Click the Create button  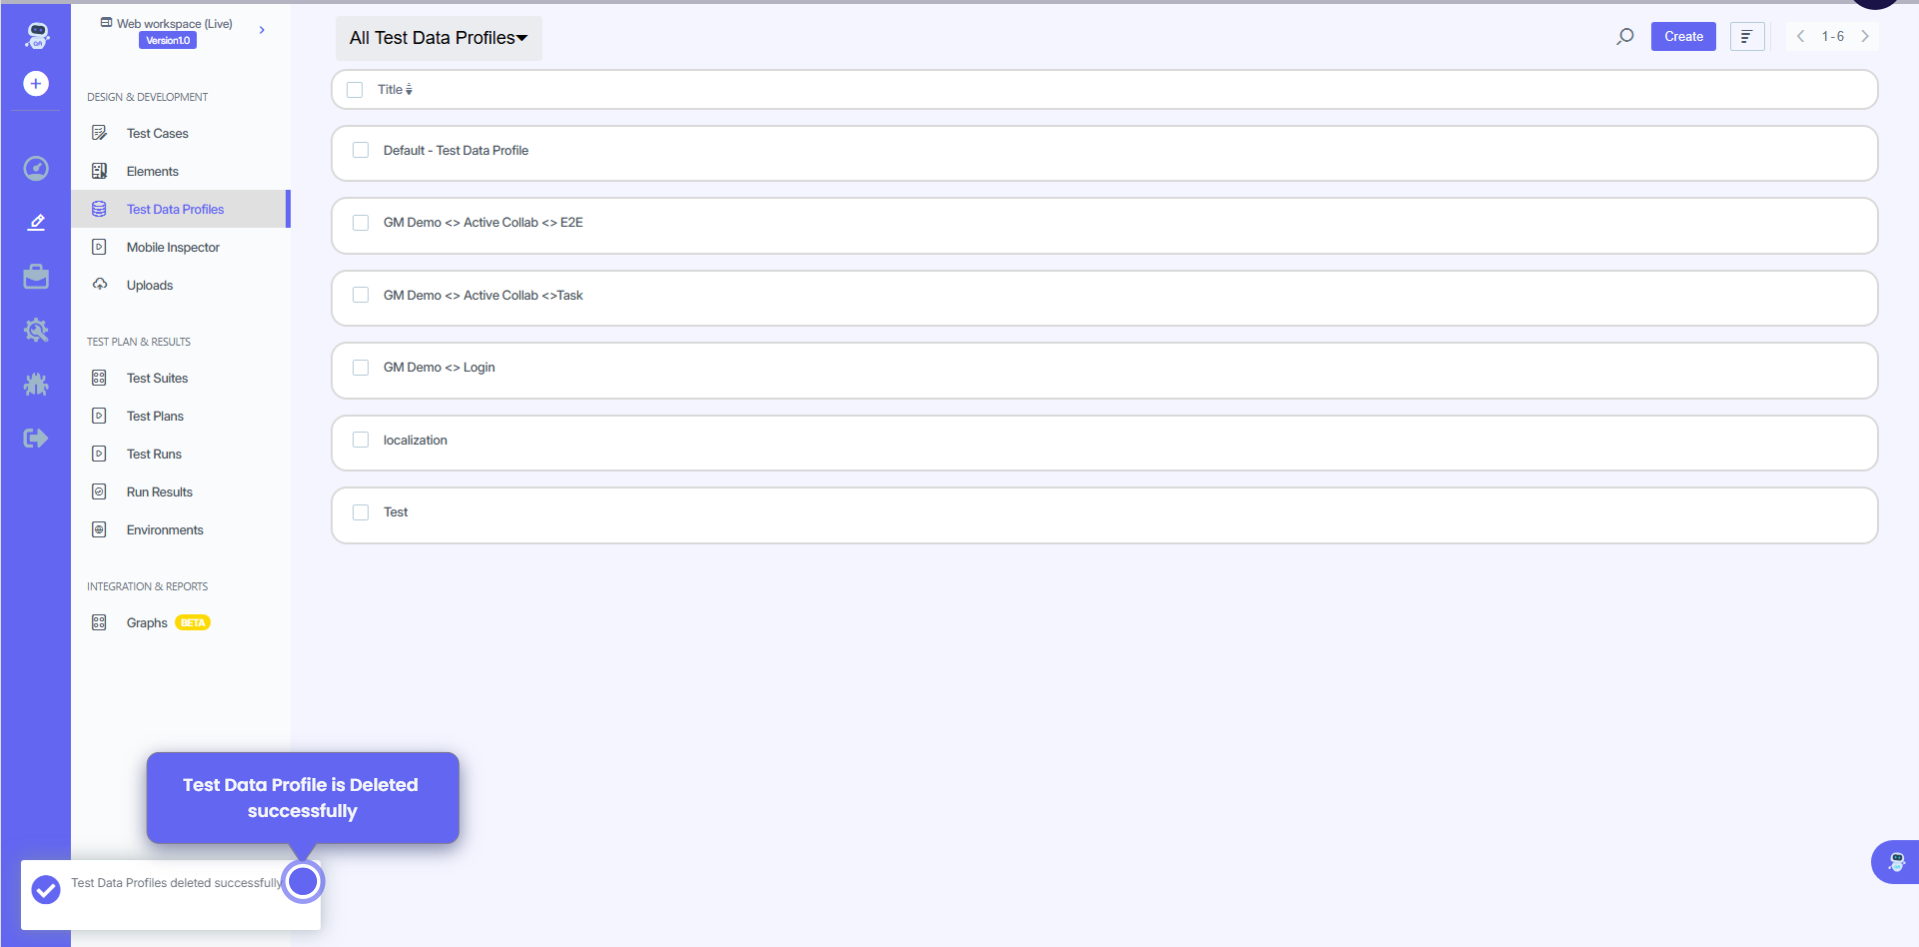click(1683, 37)
